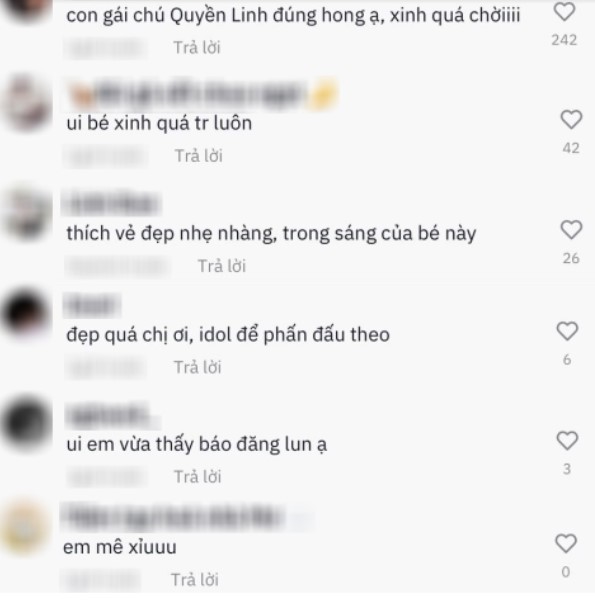Open blurred username above 'em mê xỉuuu'
Image resolution: width=595 pixels, height=603 pixels.
188,517
